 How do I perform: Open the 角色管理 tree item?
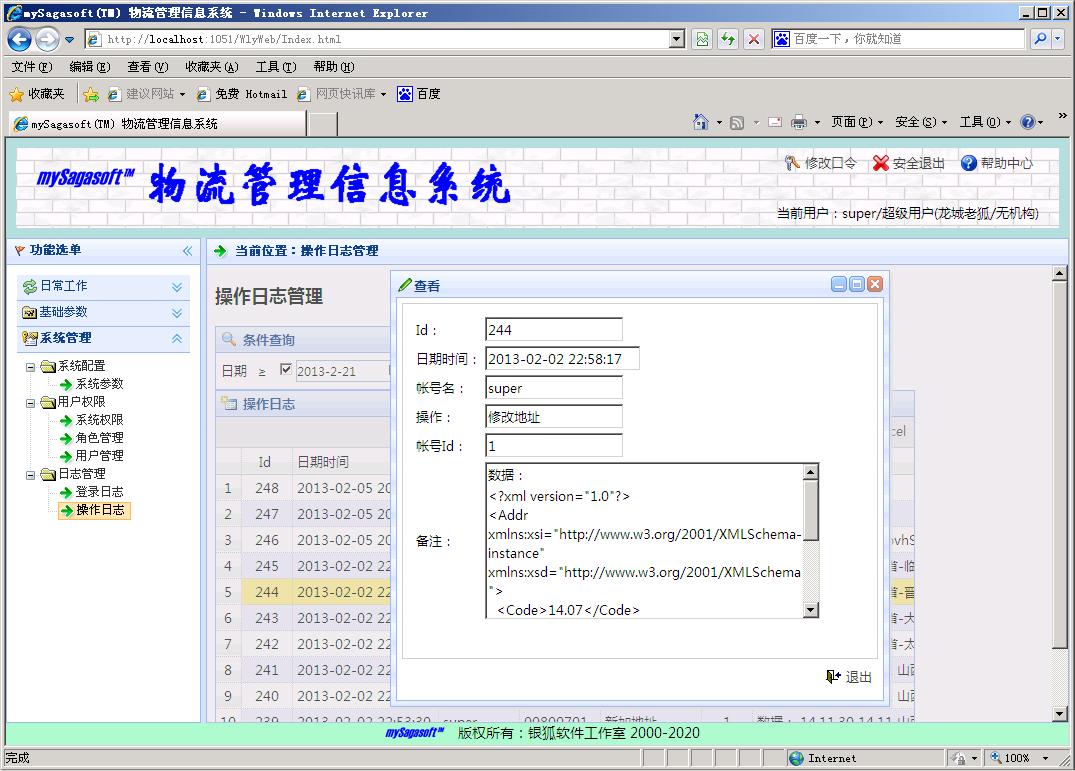point(99,437)
